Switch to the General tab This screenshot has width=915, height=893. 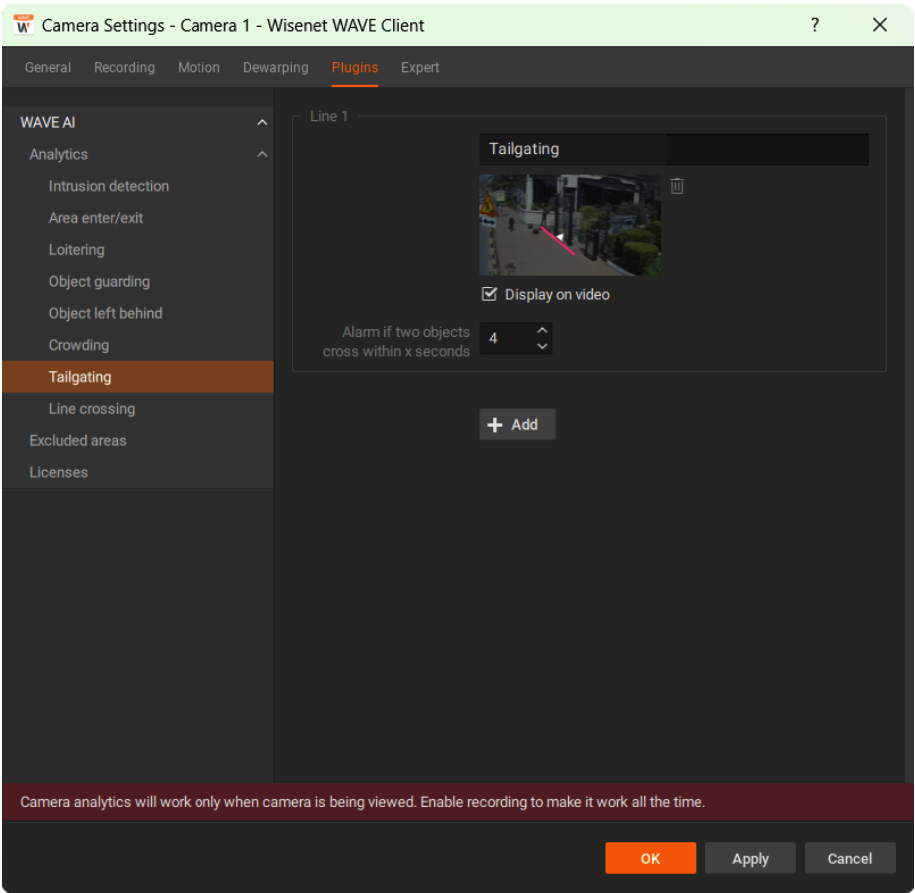[48, 68]
